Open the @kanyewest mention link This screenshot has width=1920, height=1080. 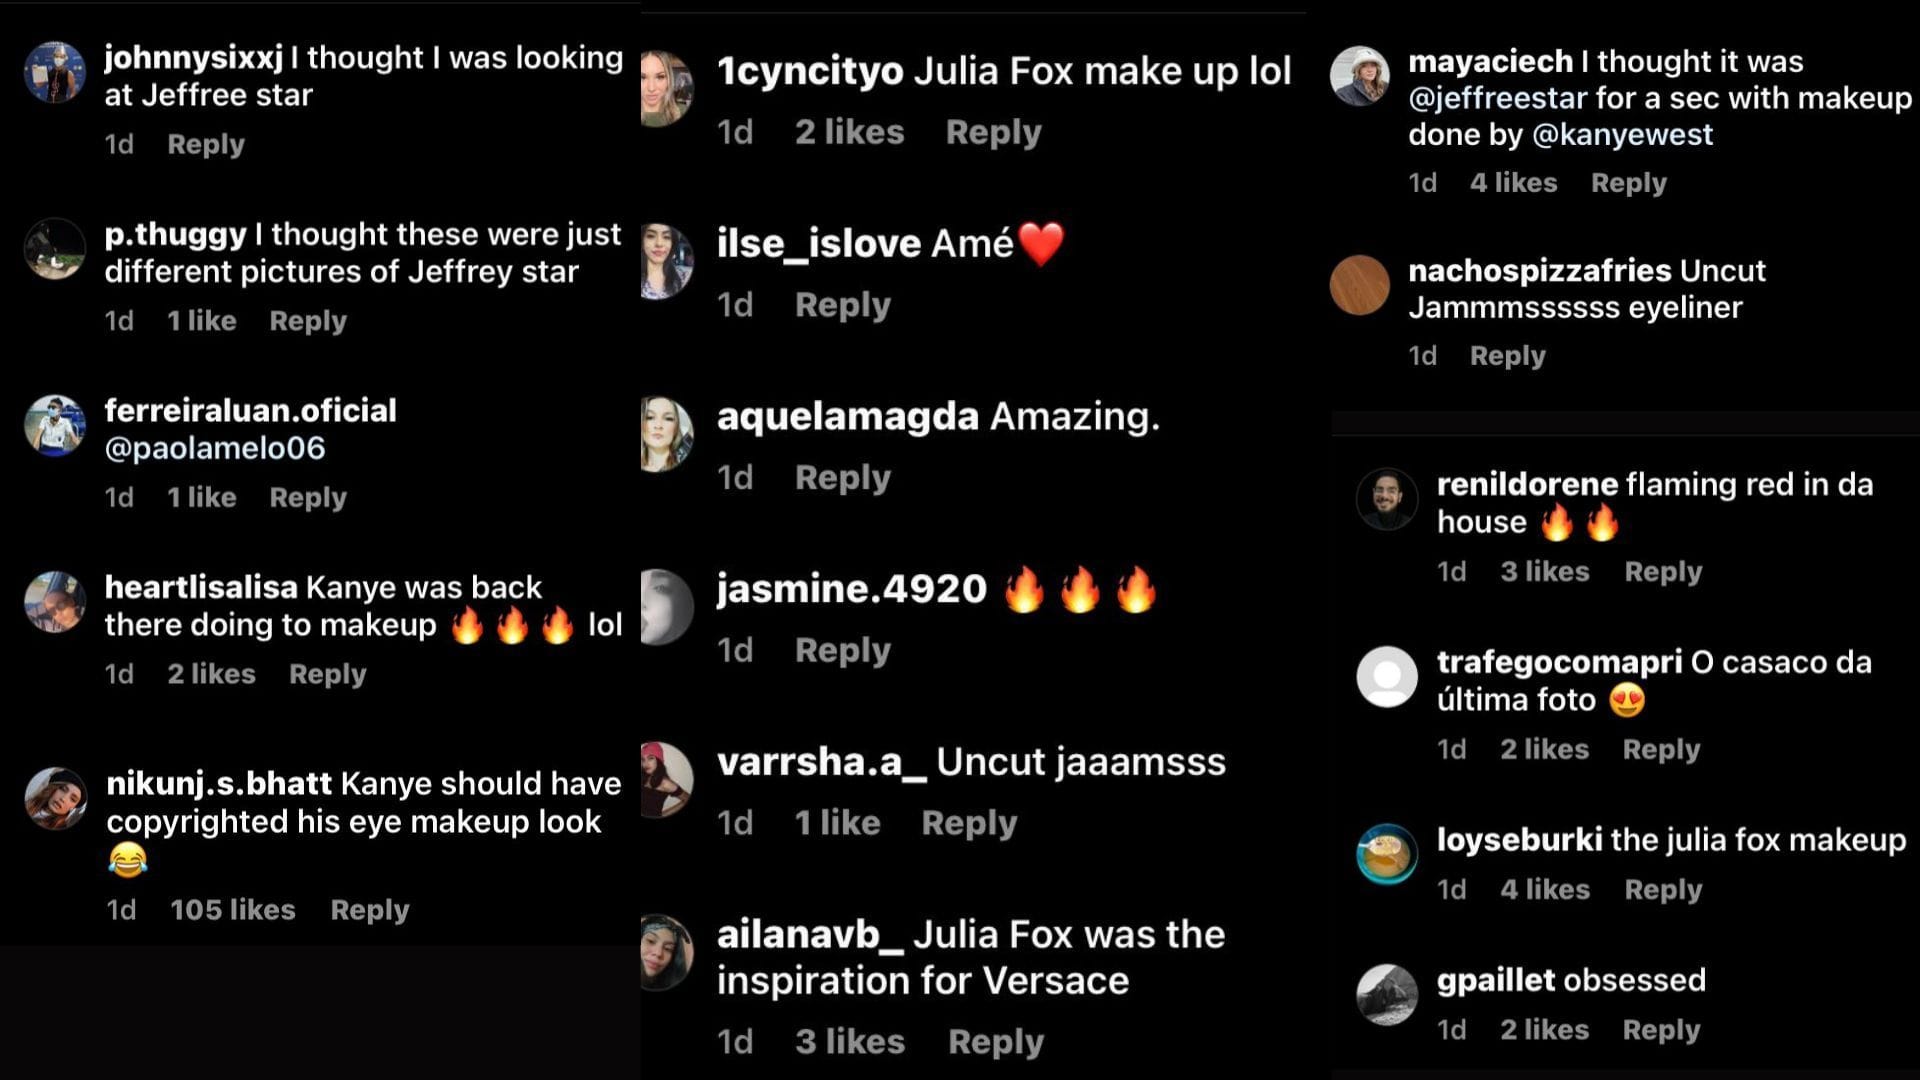pyautogui.click(x=1622, y=135)
